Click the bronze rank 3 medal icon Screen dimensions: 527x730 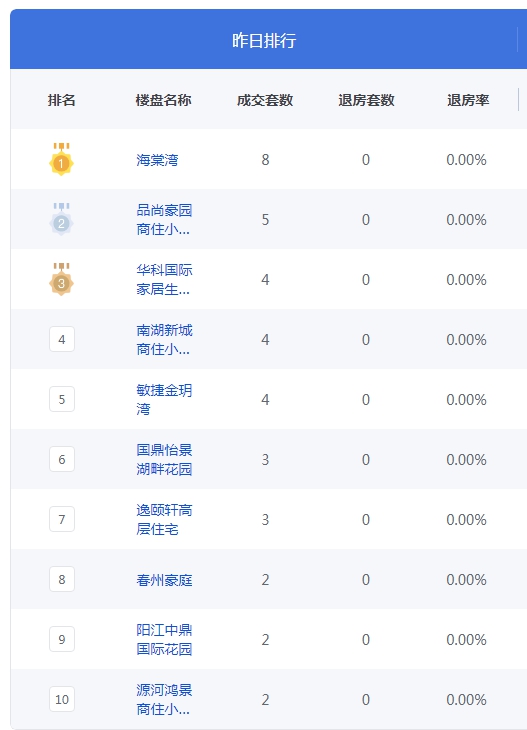pos(61,279)
